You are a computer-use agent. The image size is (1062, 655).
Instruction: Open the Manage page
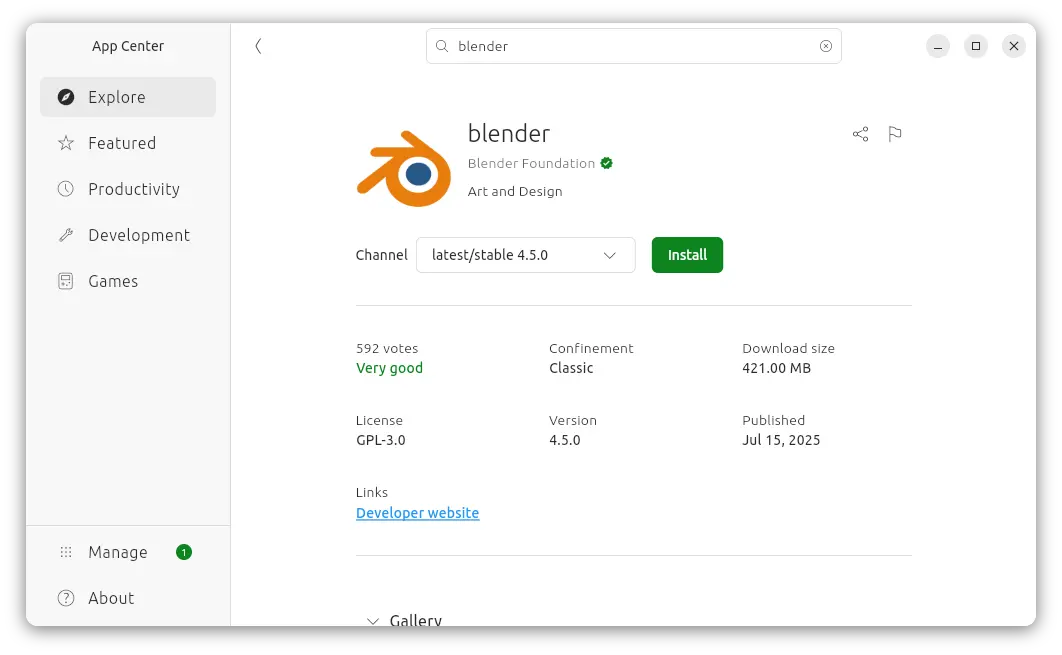click(128, 552)
